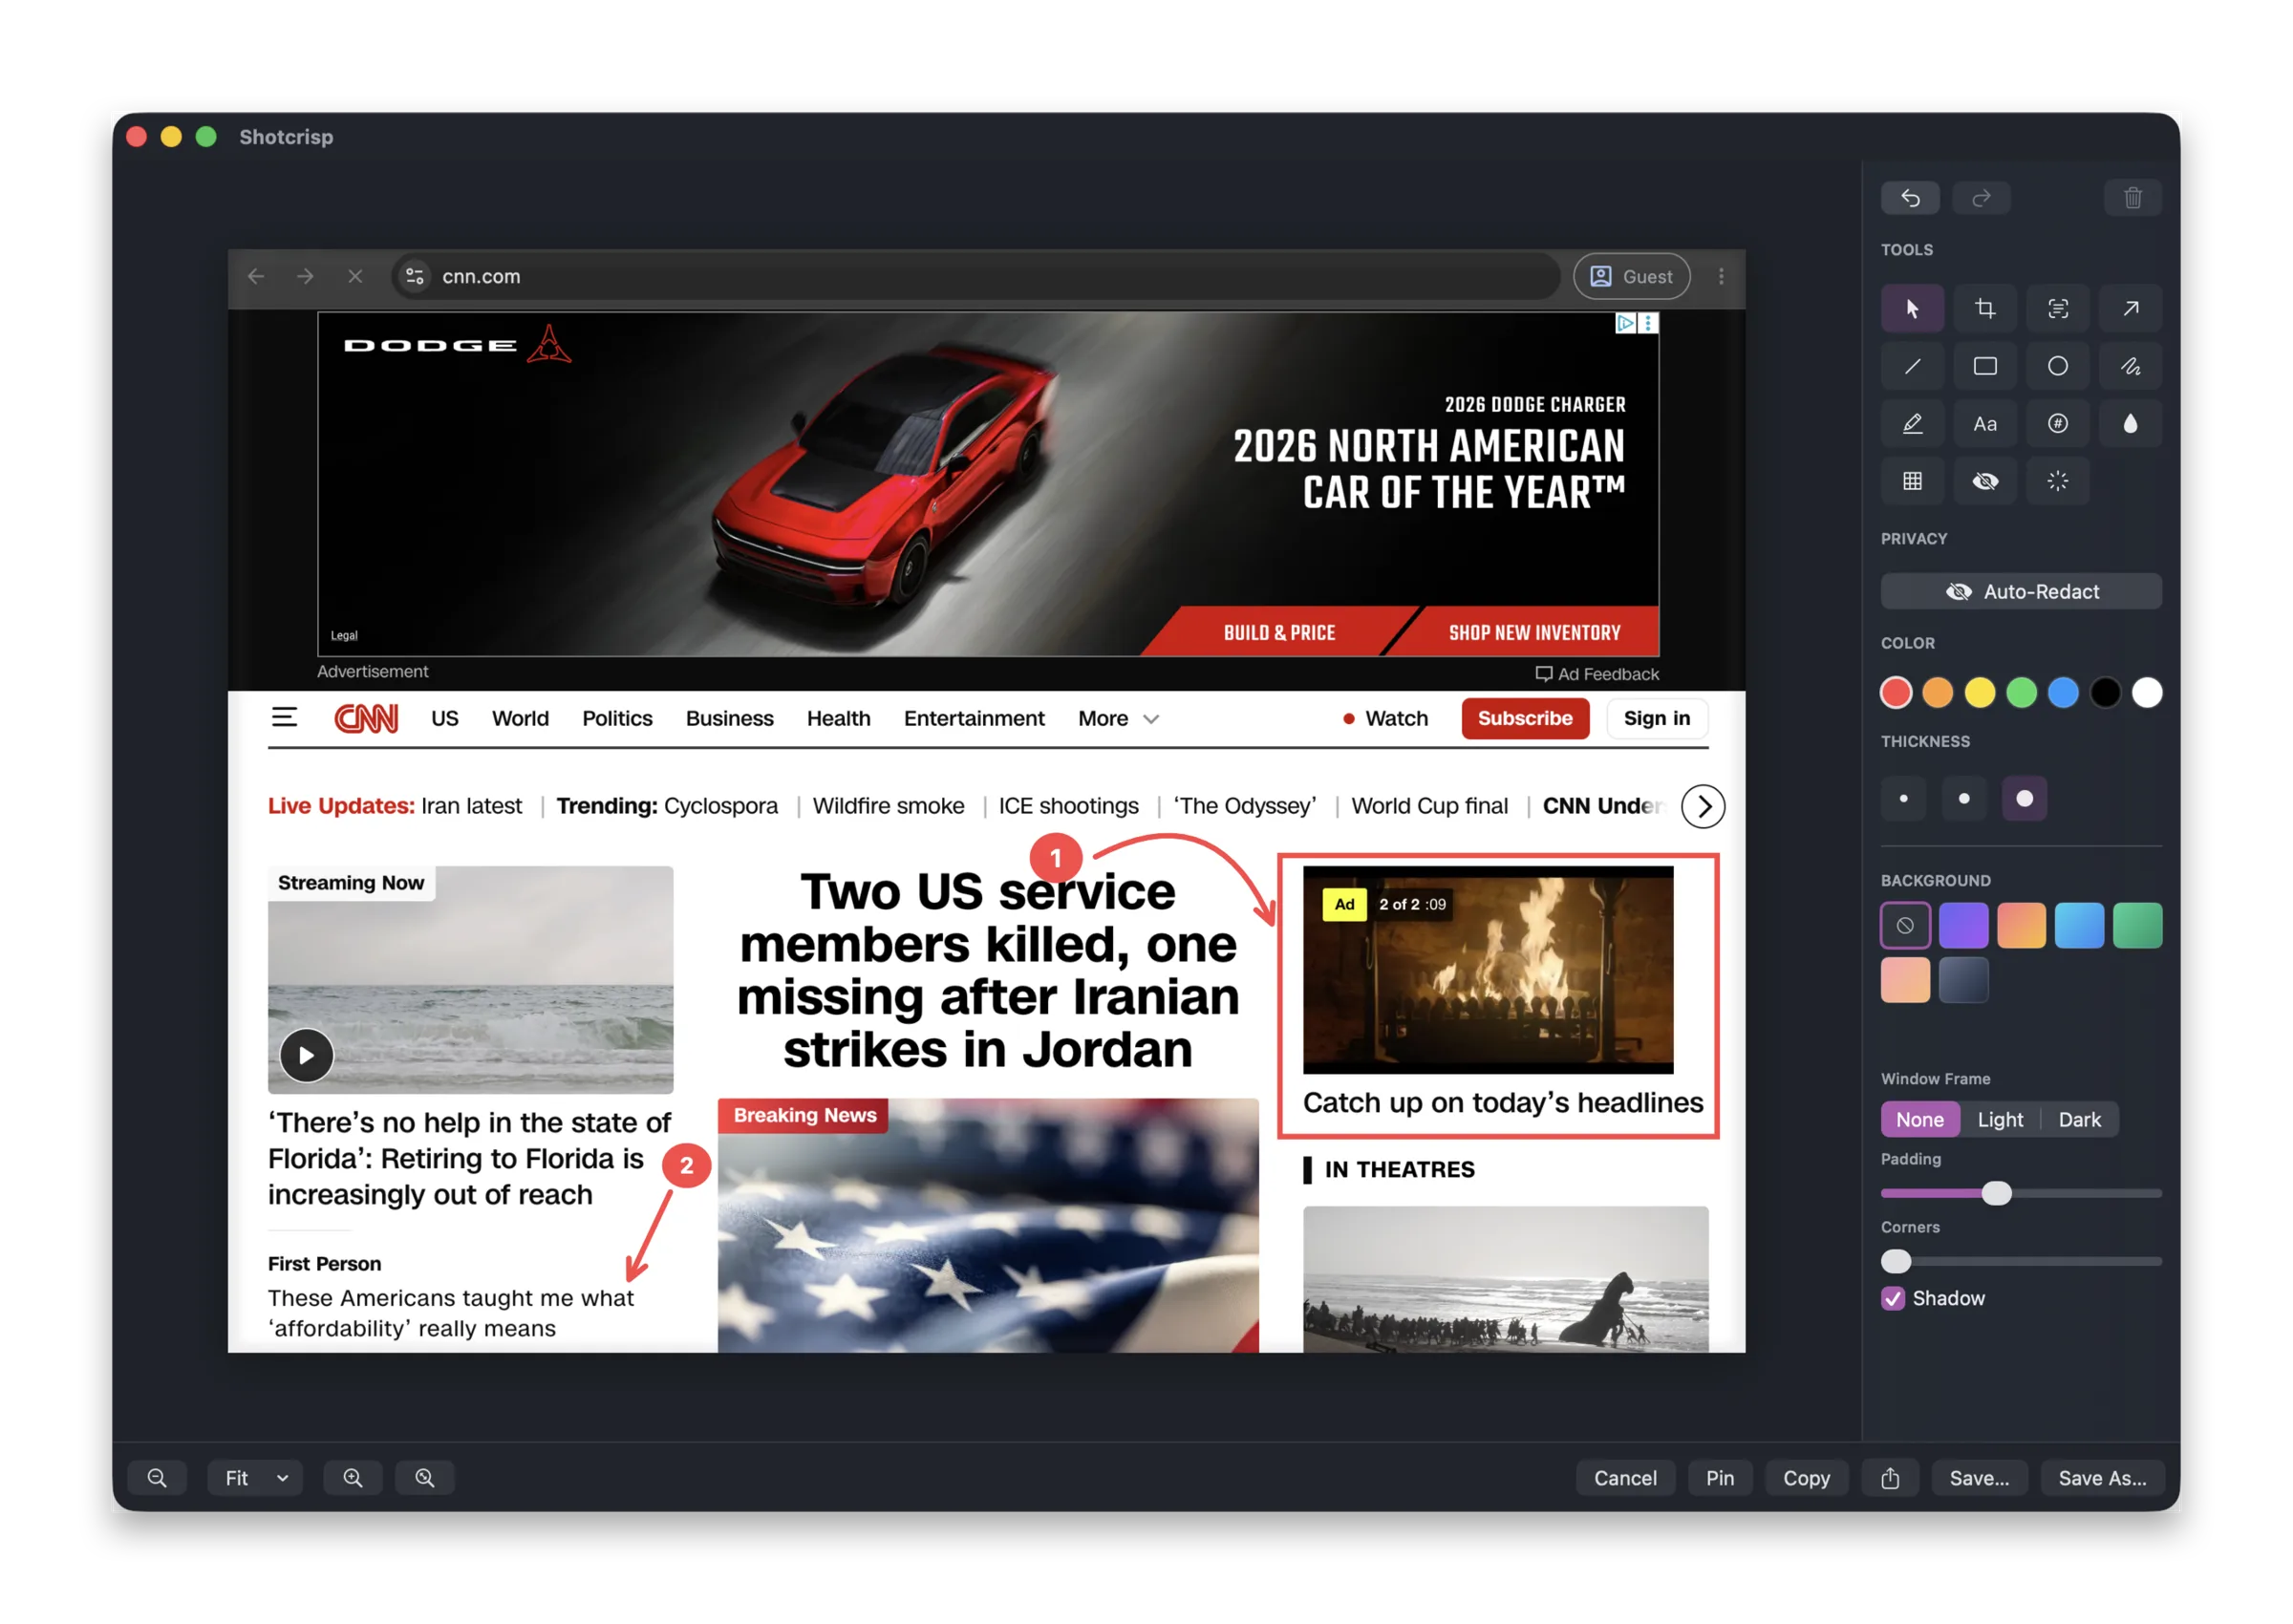Cancel the screenshot edit

click(x=1624, y=1477)
